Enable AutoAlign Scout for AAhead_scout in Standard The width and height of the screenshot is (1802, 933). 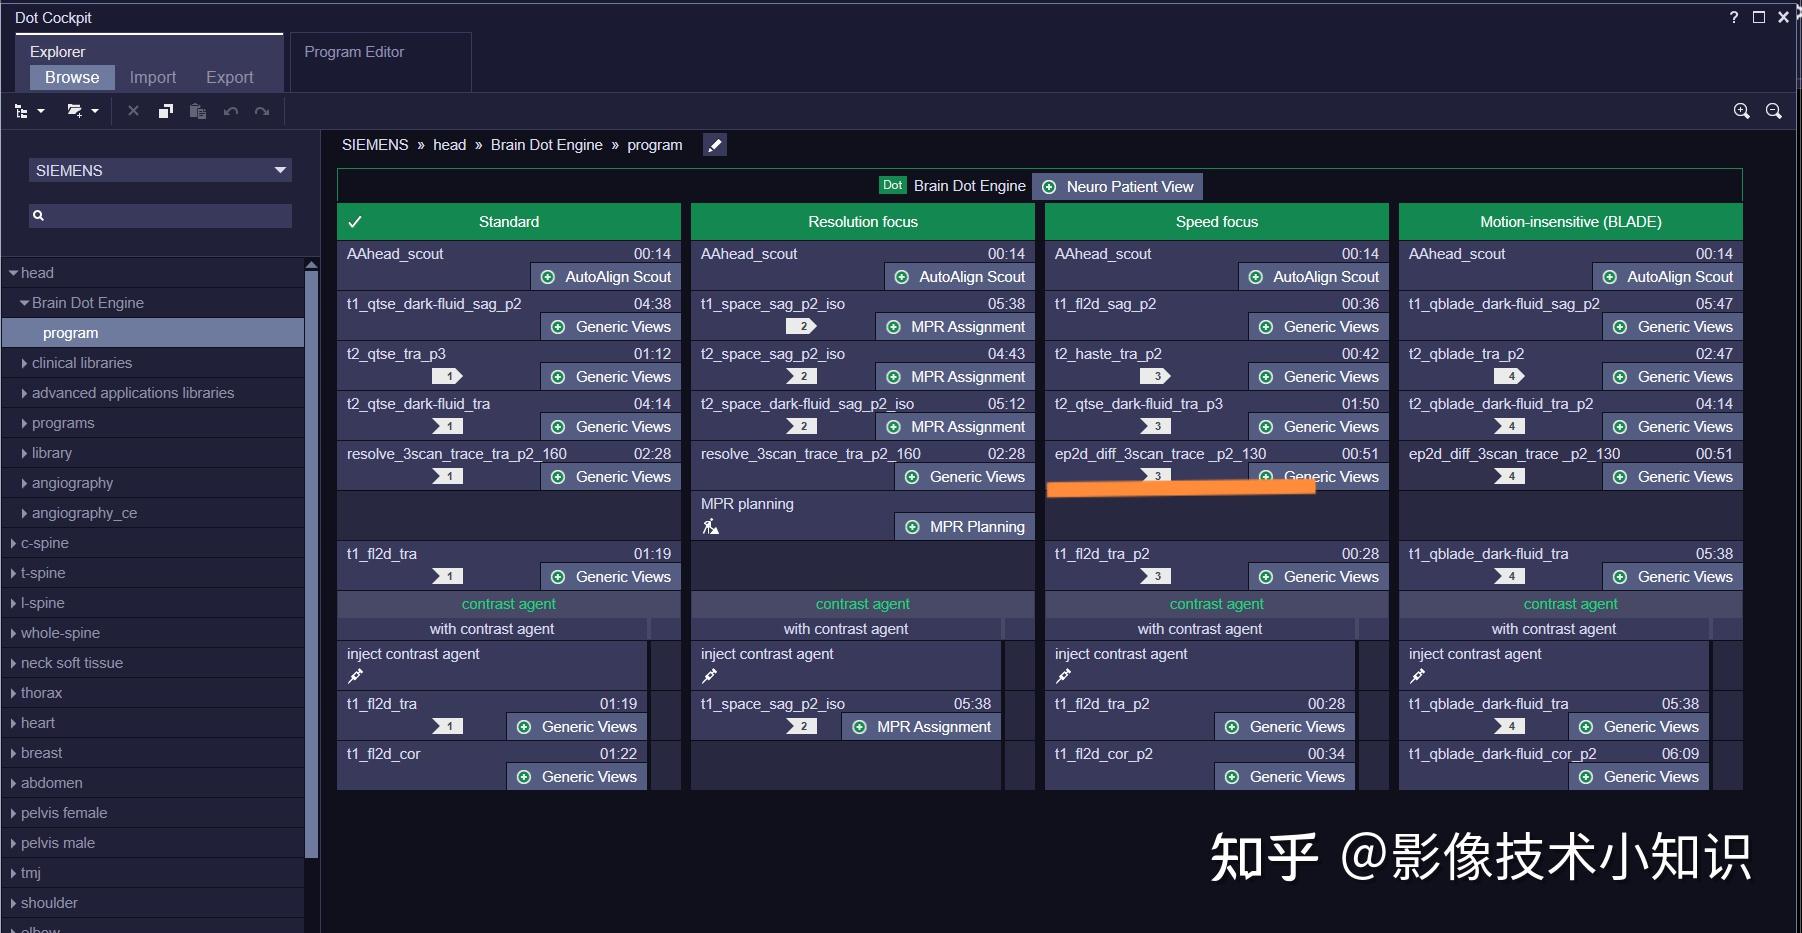pyautogui.click(x=605, y=277)
